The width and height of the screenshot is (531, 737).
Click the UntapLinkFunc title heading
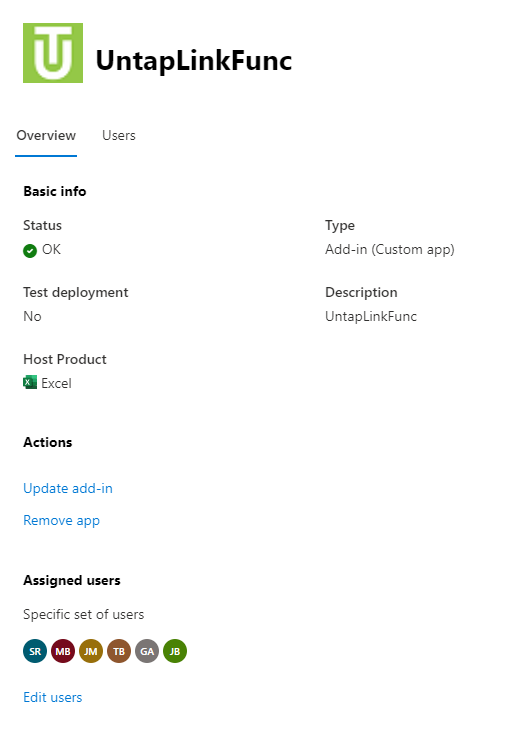point(194,61)
